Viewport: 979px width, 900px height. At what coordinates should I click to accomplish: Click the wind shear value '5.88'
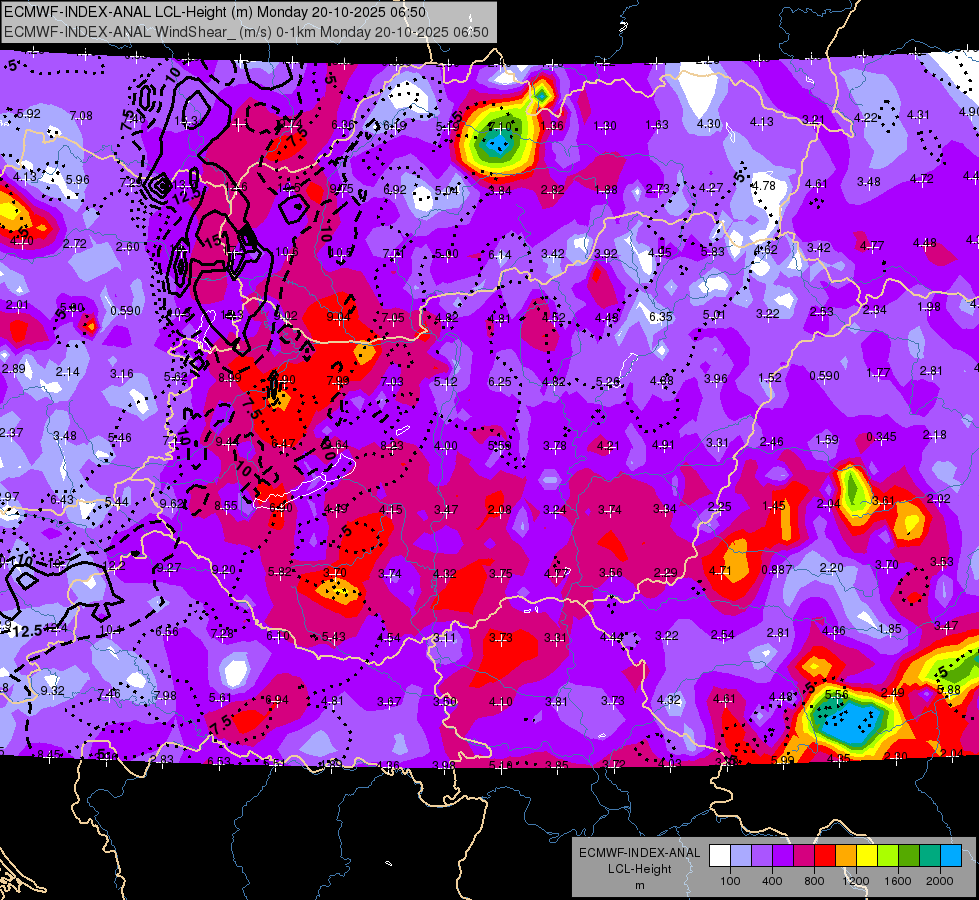[948, 690]
